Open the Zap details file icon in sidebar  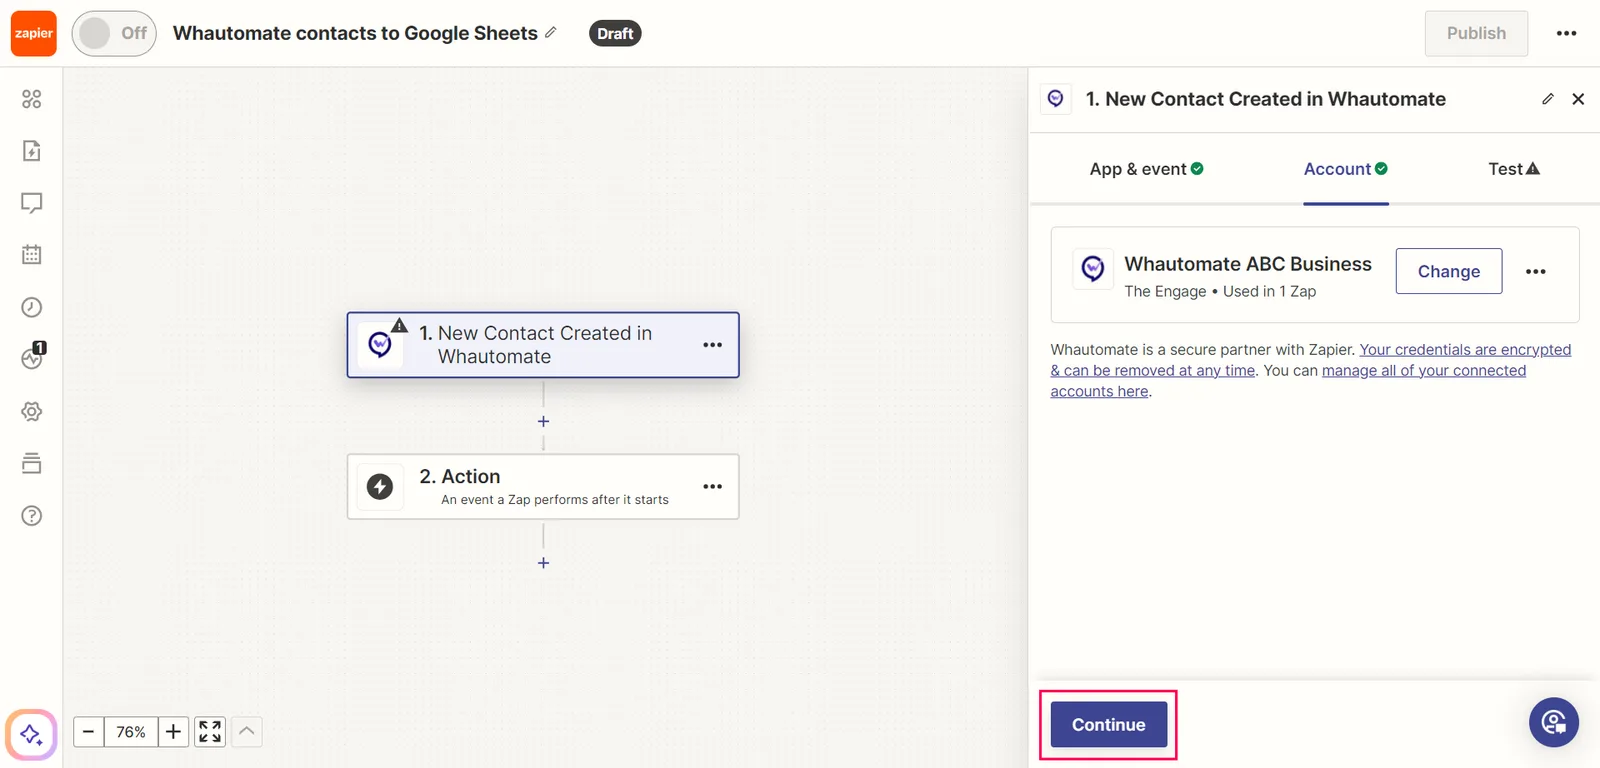pos(32,151)
